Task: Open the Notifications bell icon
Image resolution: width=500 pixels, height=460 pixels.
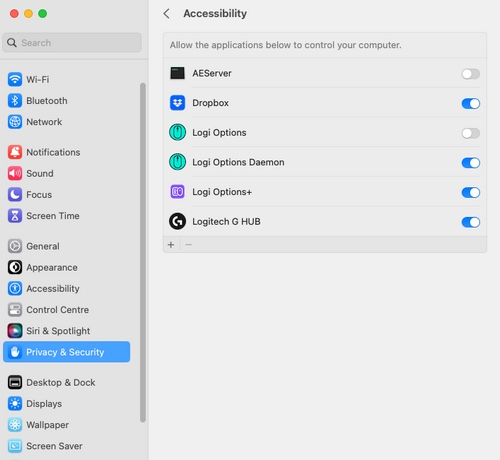Action: (x=15, y=152)
